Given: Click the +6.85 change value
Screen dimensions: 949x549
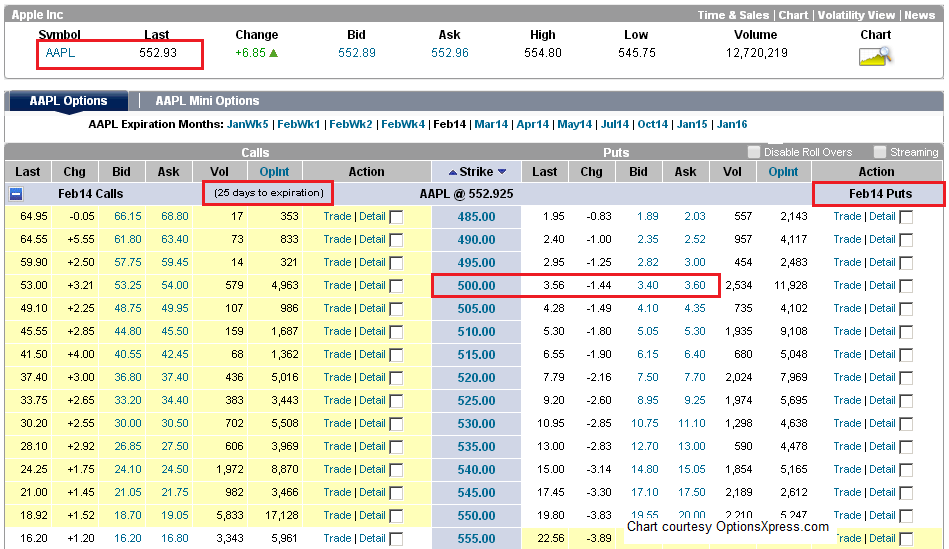Looking at the screenshot, I should point(251,53).
